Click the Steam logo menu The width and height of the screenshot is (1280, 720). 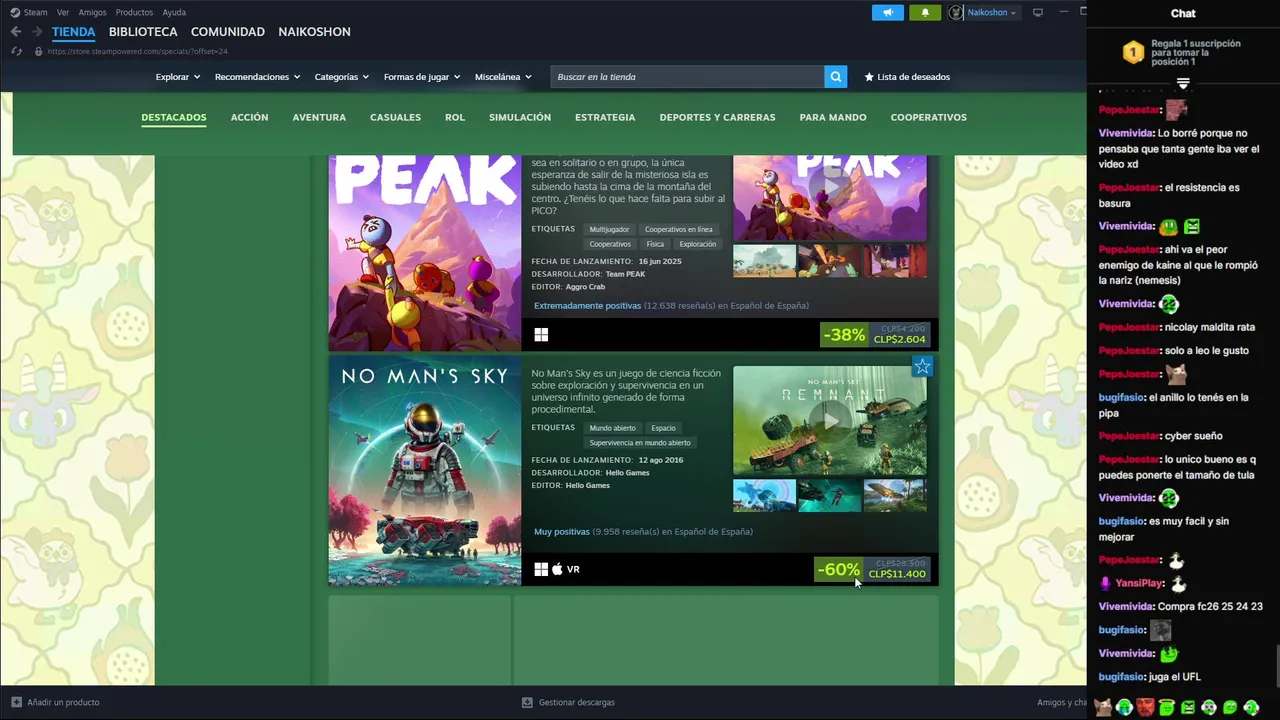(x=29, y=12)
